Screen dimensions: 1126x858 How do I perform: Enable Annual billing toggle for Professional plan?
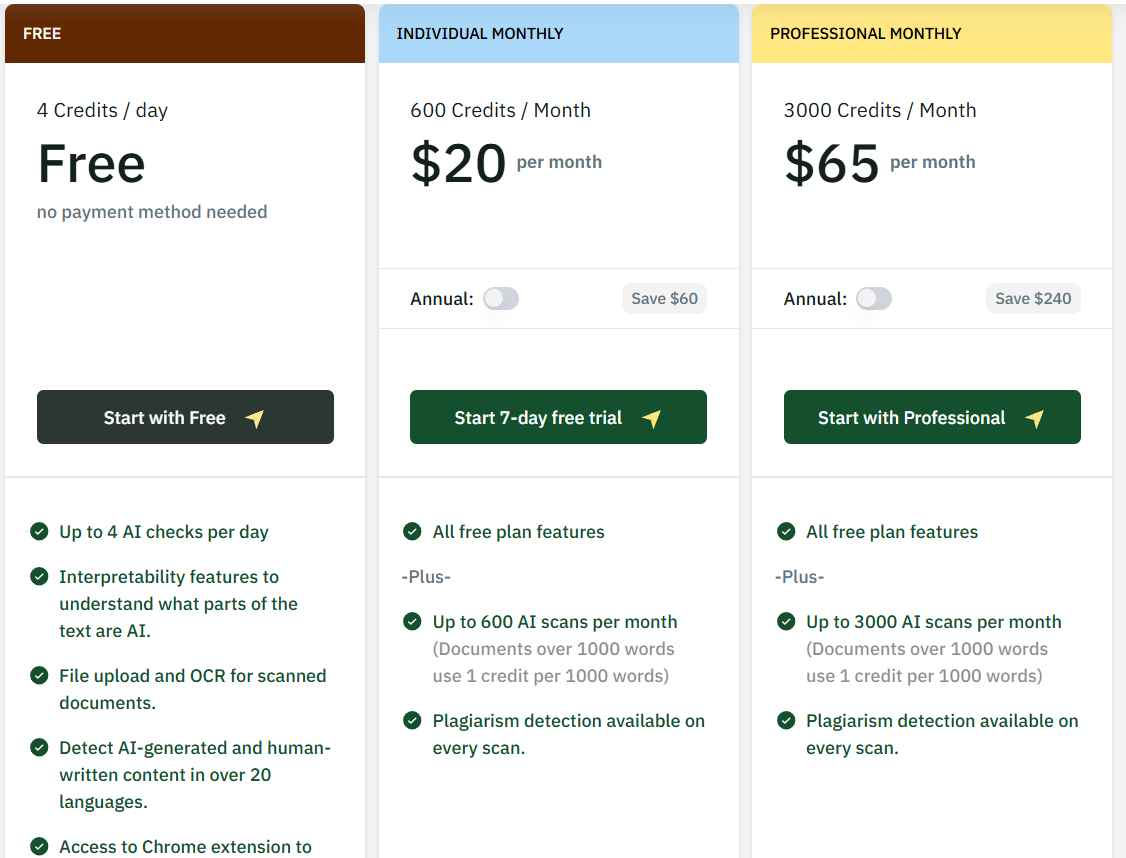click(874, 299)
